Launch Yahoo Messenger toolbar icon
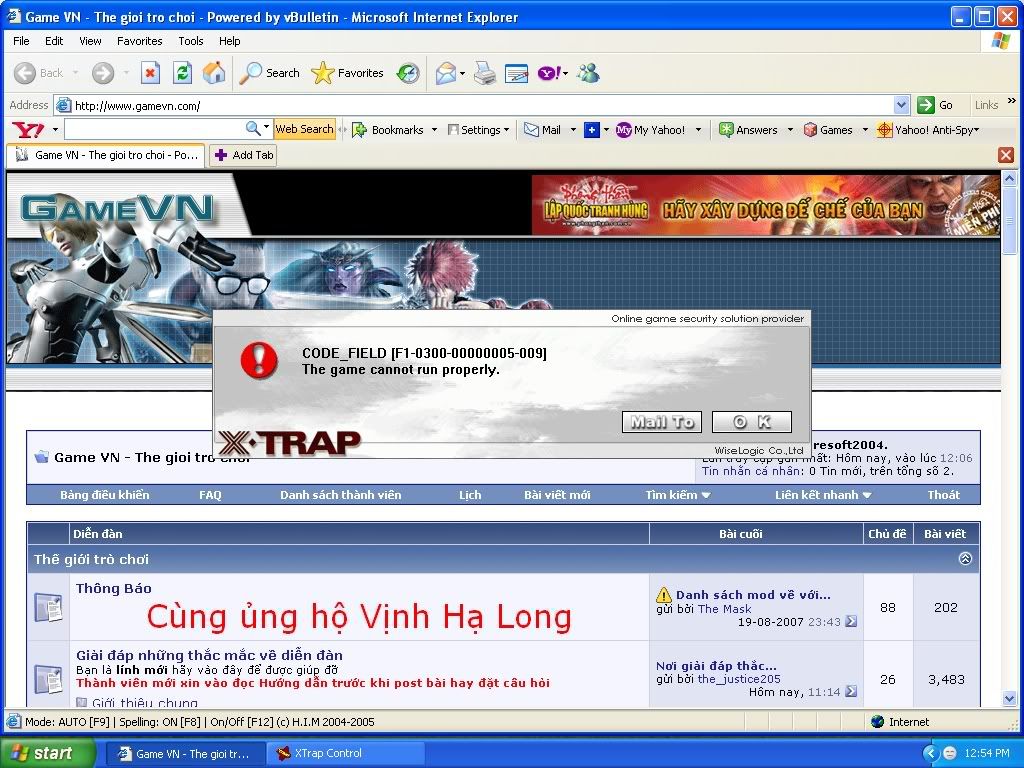1024x768 pixels. point(549,73)
